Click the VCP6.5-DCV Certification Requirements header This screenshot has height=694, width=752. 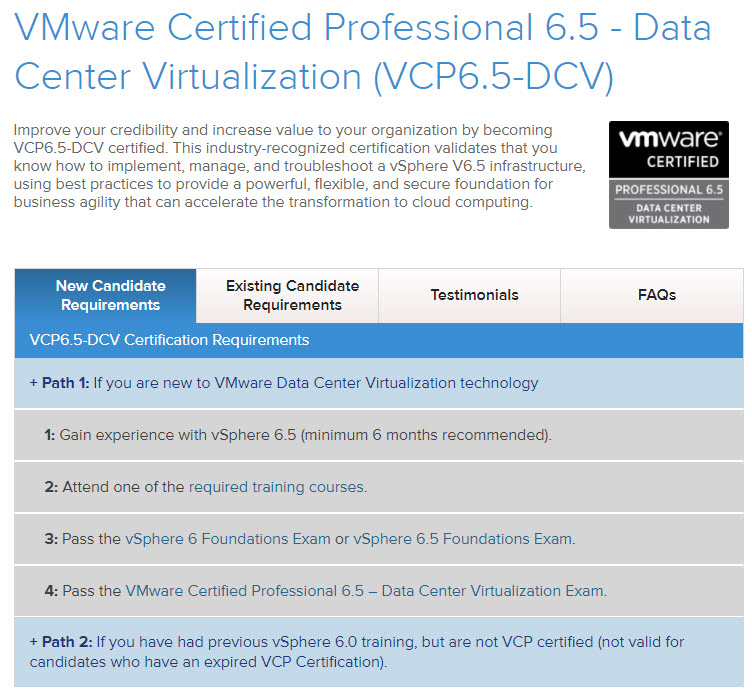coord(379,340)
